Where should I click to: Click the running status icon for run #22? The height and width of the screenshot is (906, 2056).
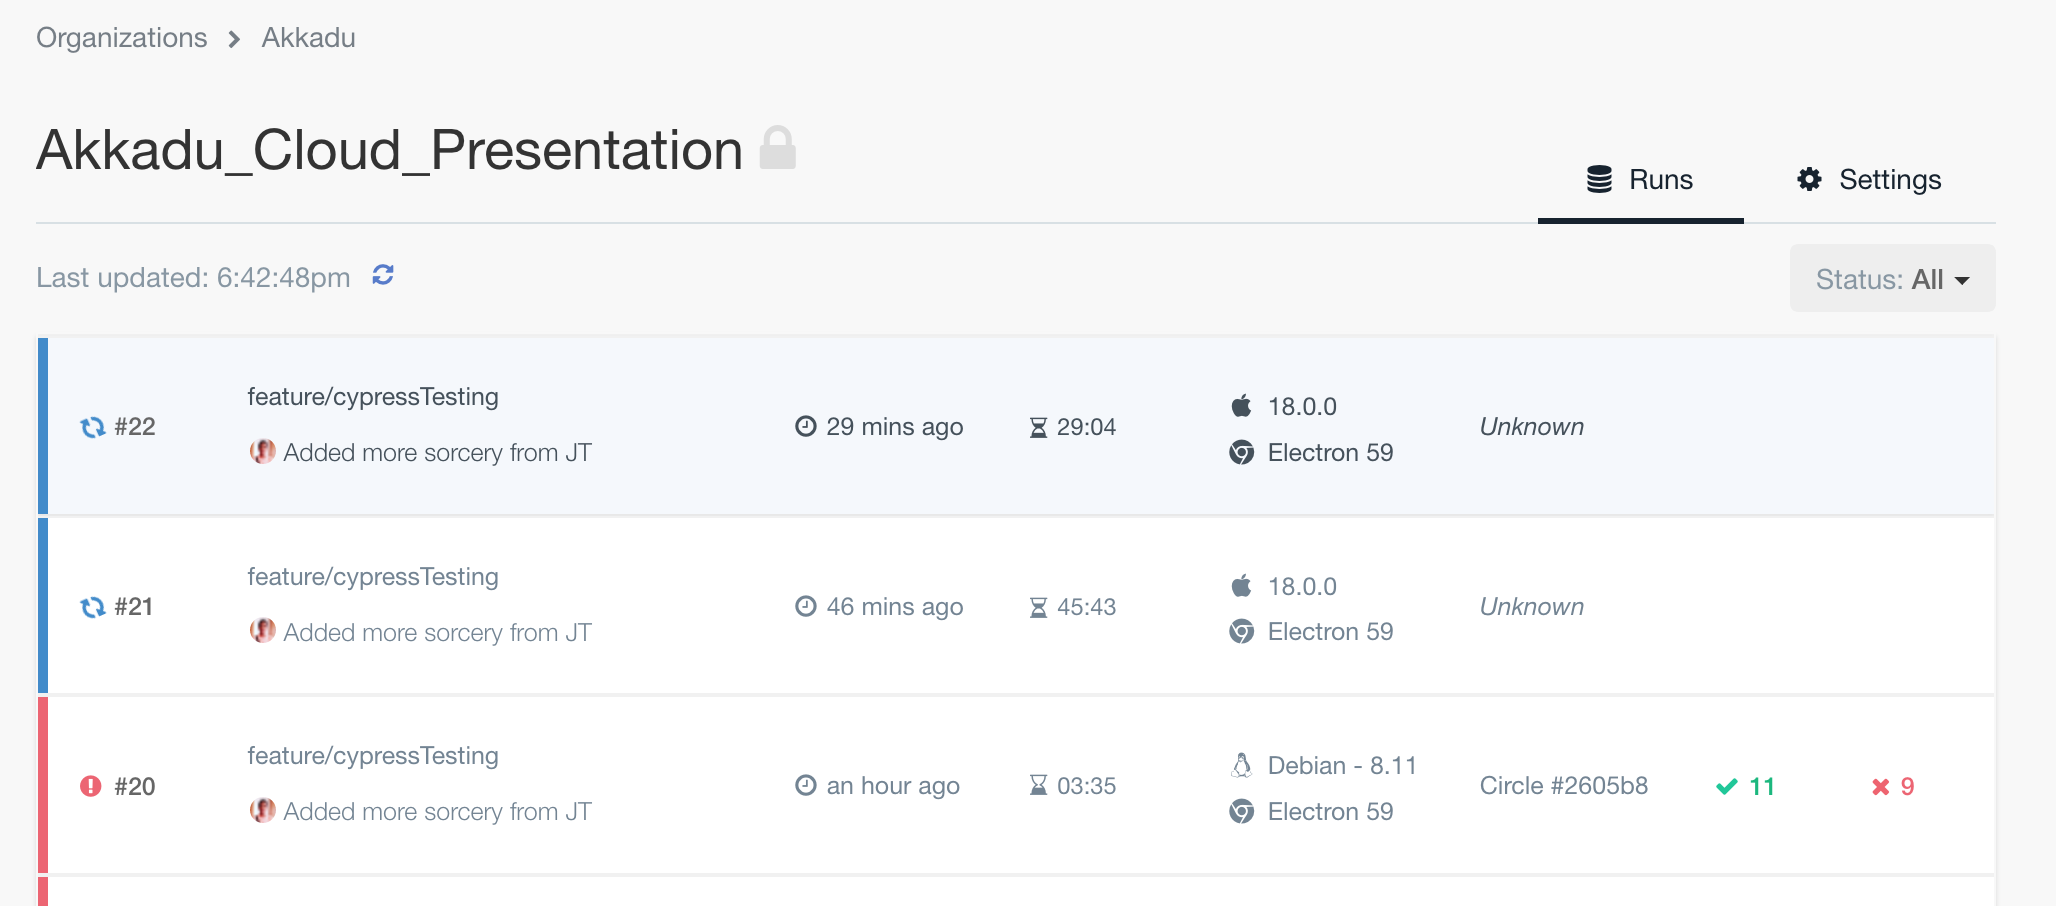(92, 427)
